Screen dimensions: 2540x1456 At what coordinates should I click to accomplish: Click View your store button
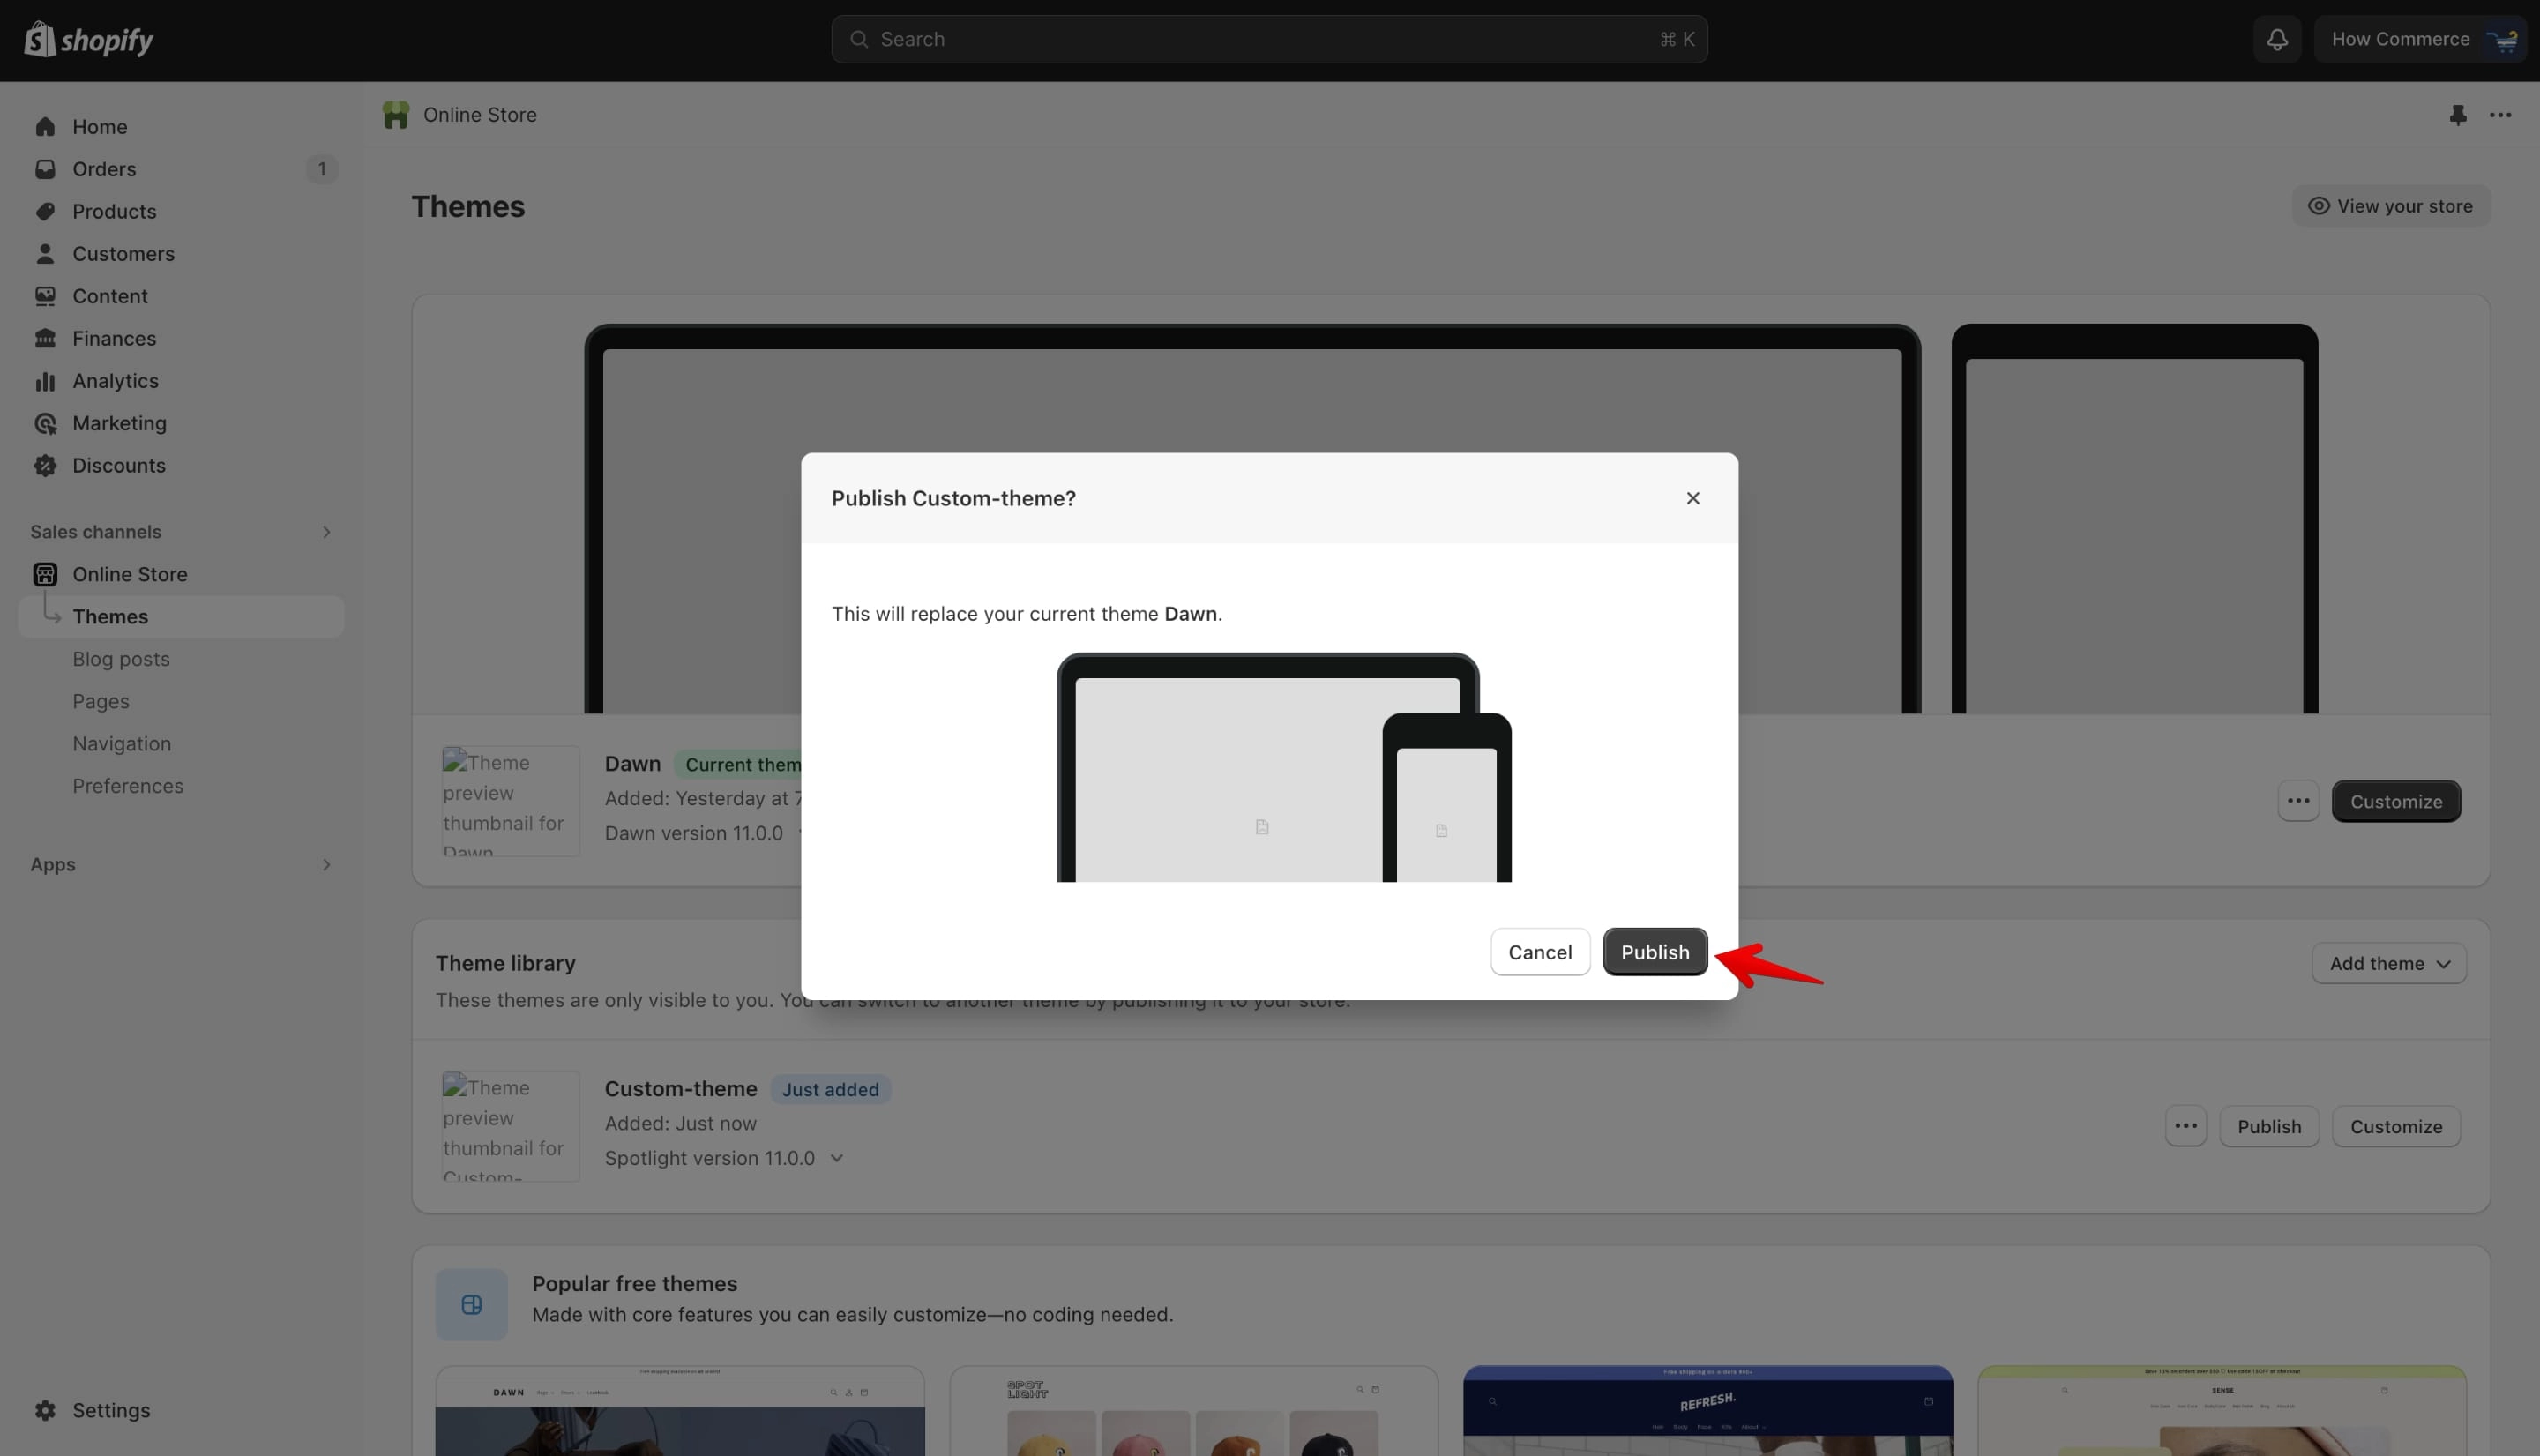(x=2390, y=206)
